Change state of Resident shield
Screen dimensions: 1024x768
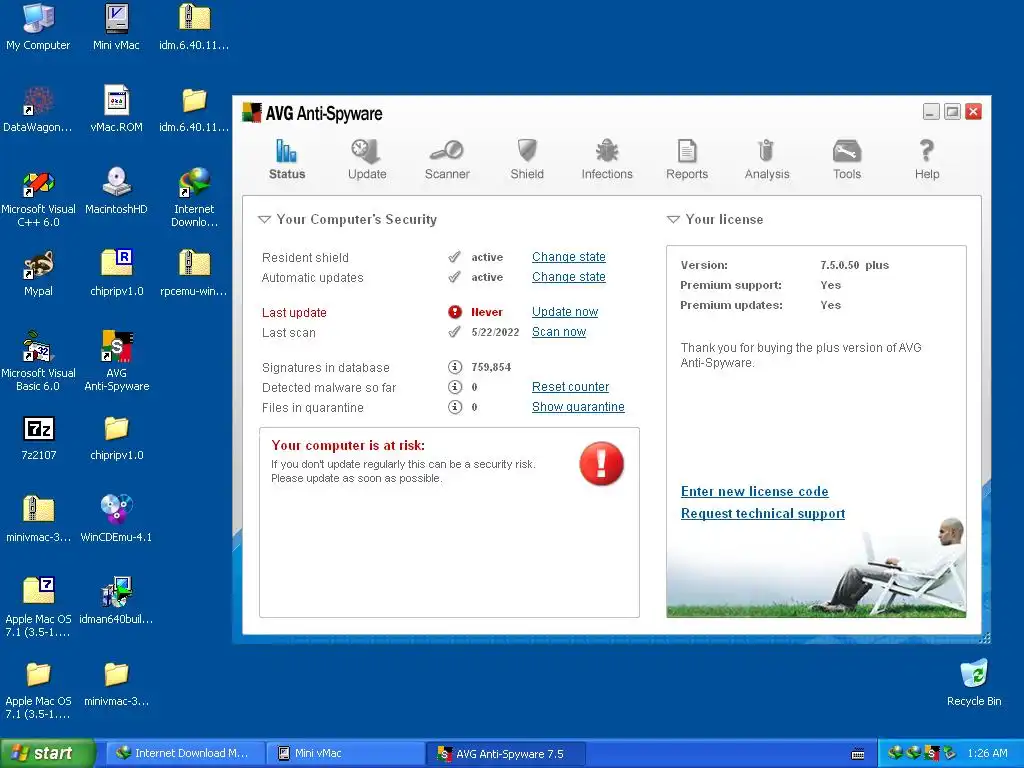click(x=569, y=257)
